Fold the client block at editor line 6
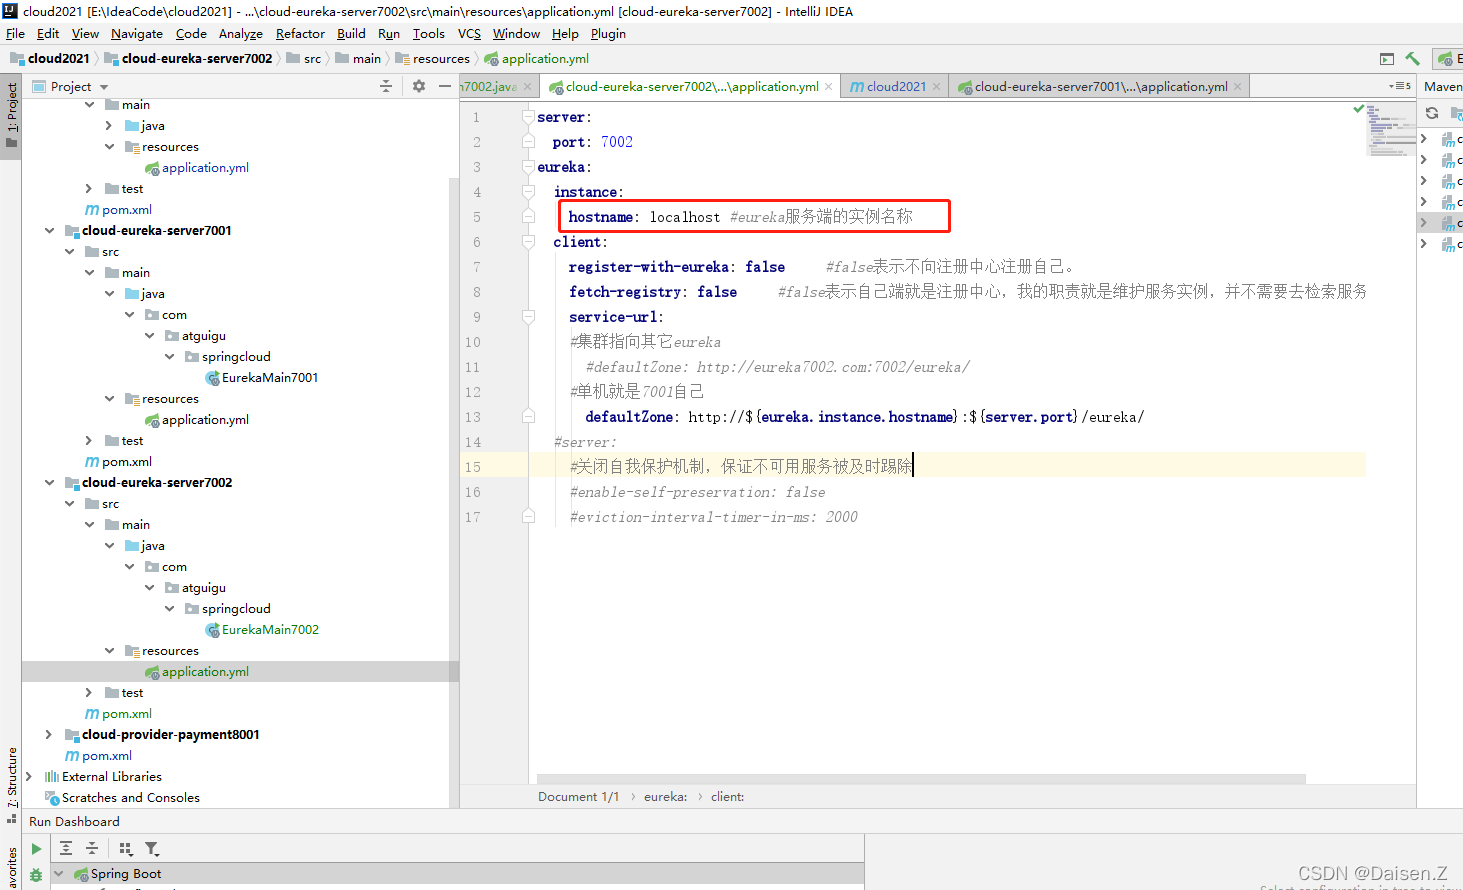 coord(528,242)
